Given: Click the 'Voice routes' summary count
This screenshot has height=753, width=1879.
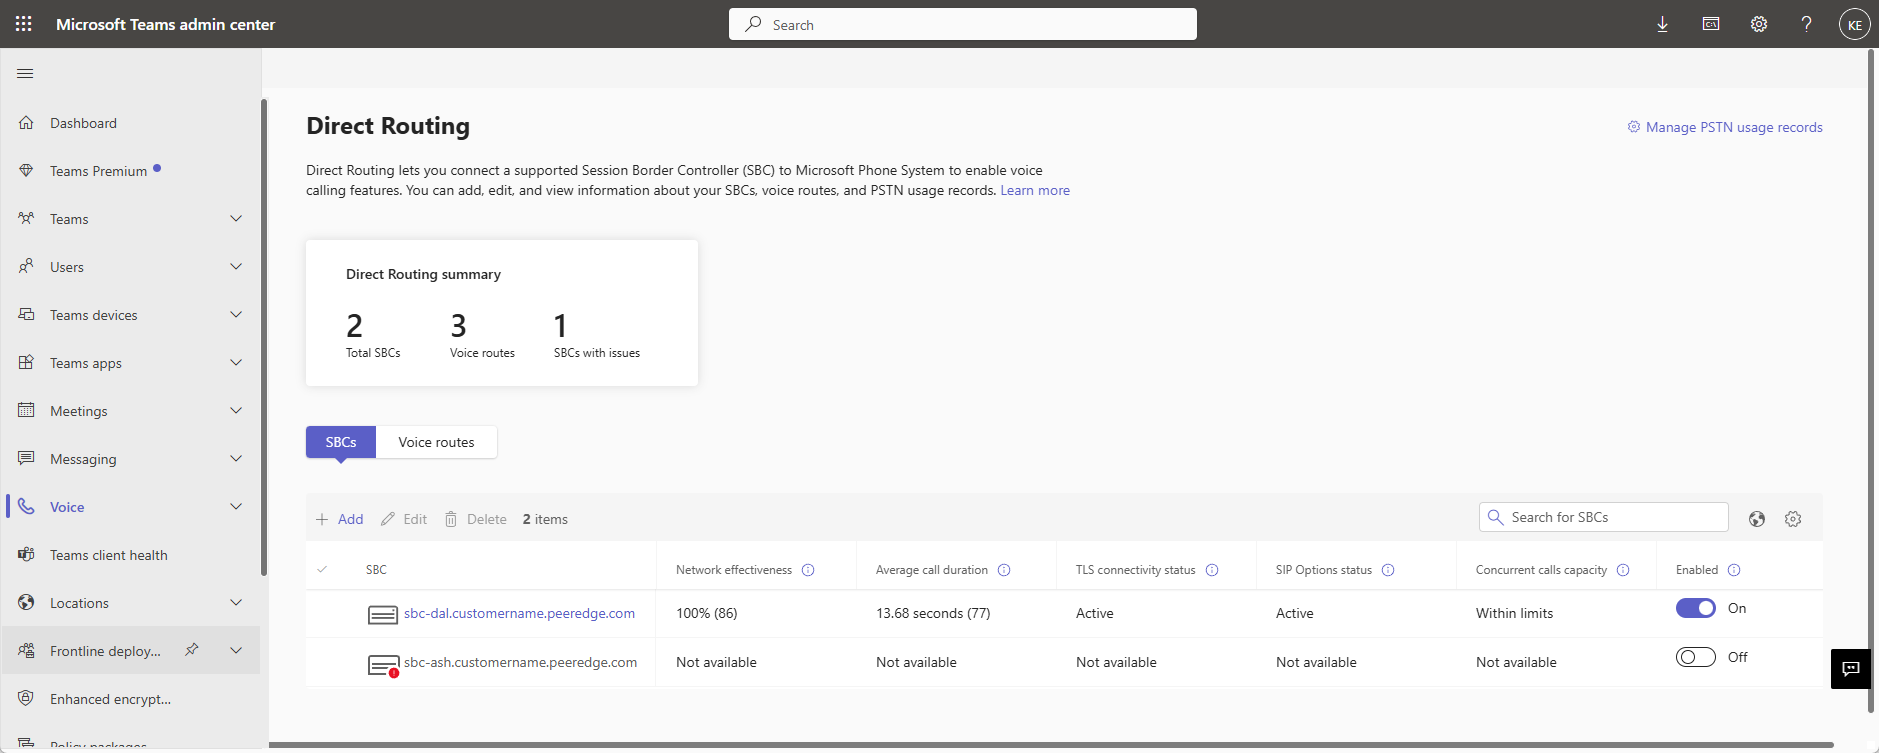Looking at the screenshot, I should [458, 326].
